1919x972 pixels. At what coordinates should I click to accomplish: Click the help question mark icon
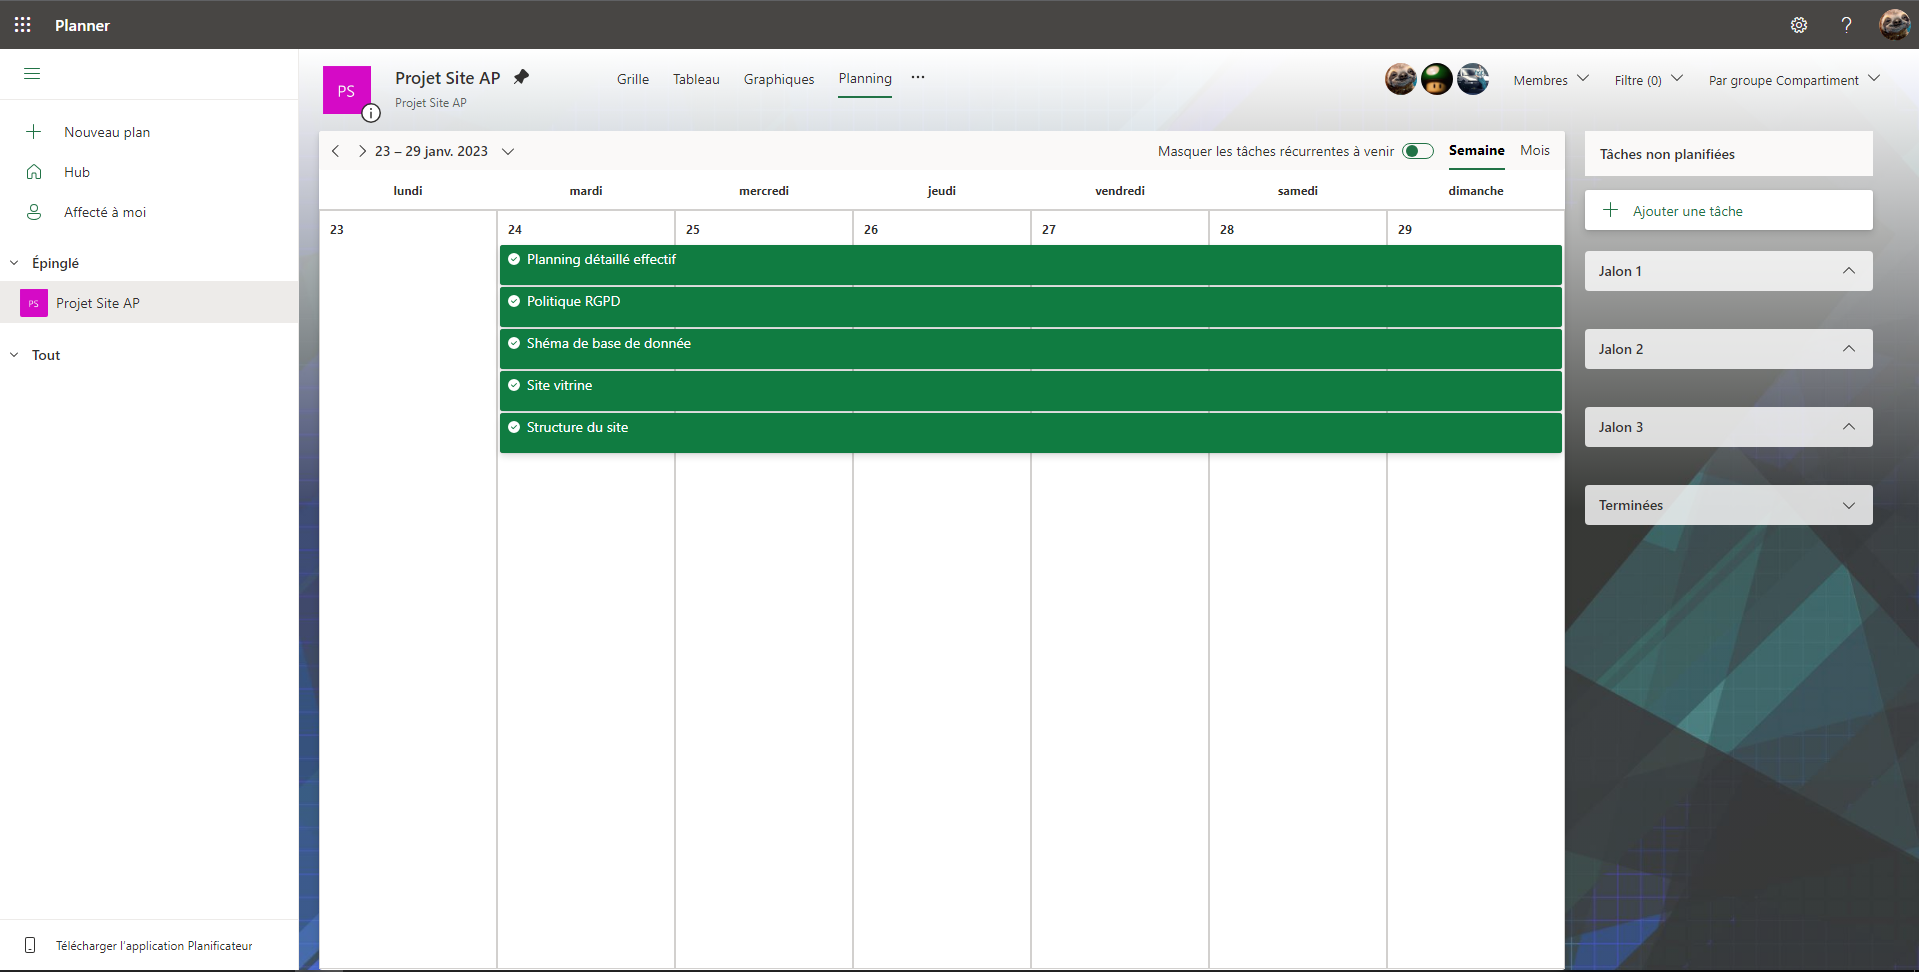click(1846, 25)
